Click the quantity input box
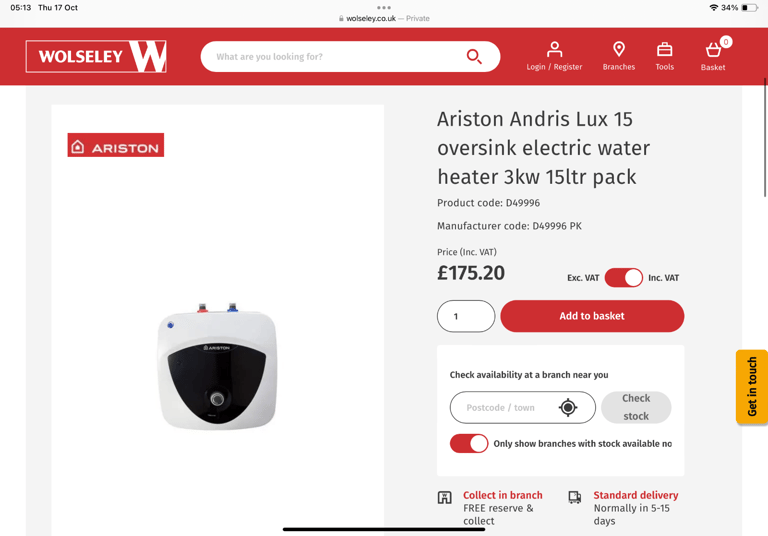 466,316
